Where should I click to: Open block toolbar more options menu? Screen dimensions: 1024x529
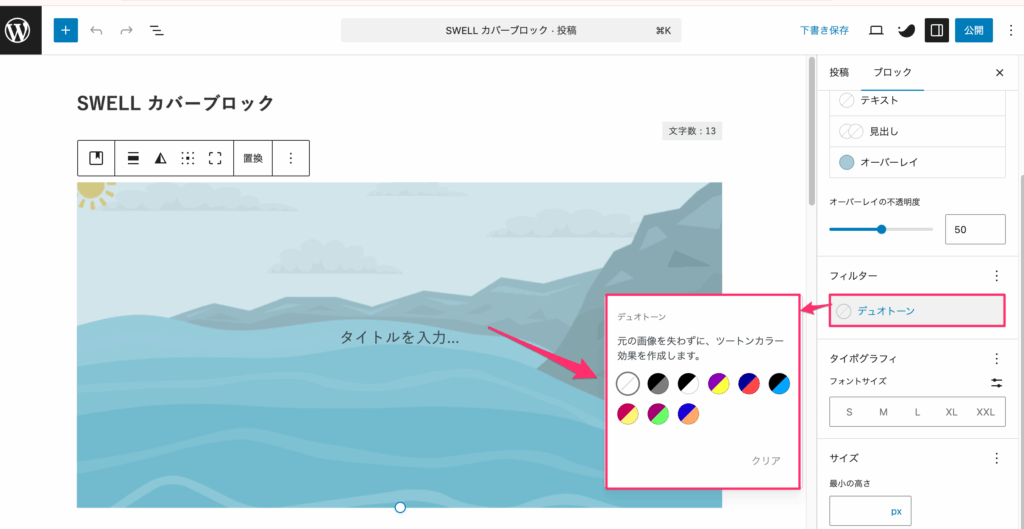click(291, 158)
